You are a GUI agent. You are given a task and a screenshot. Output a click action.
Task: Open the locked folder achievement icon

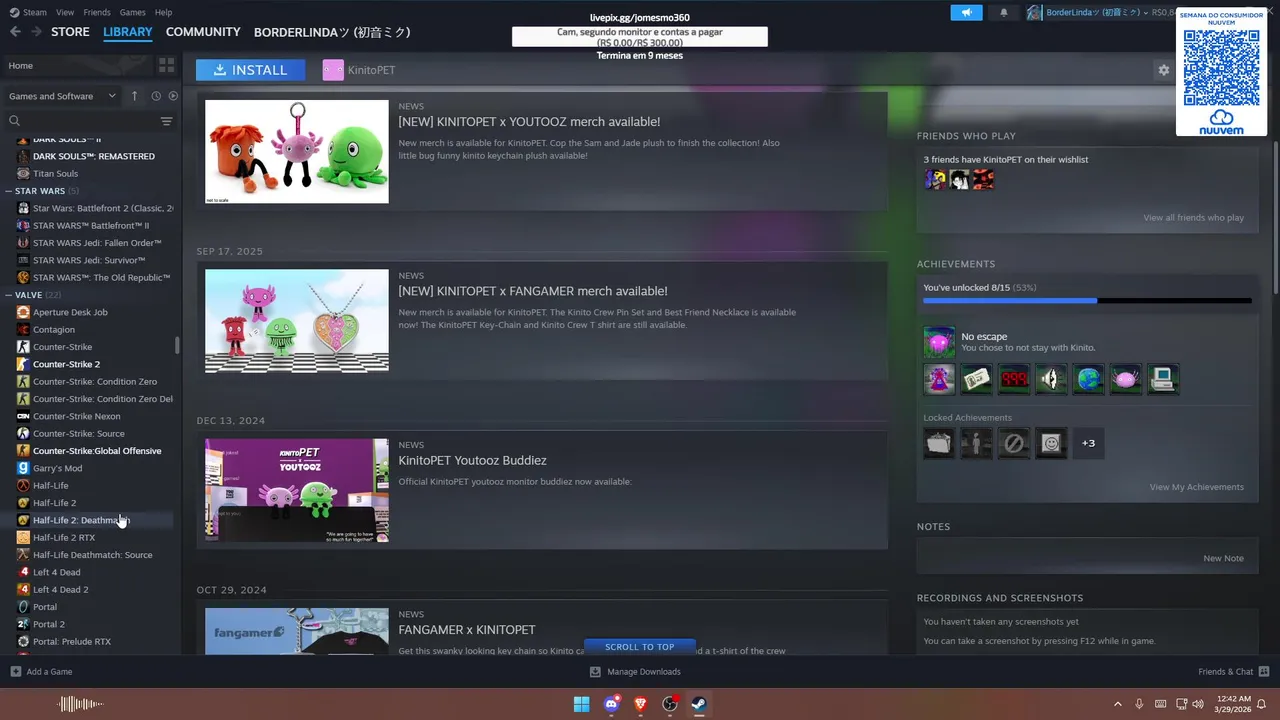(939, 443)
